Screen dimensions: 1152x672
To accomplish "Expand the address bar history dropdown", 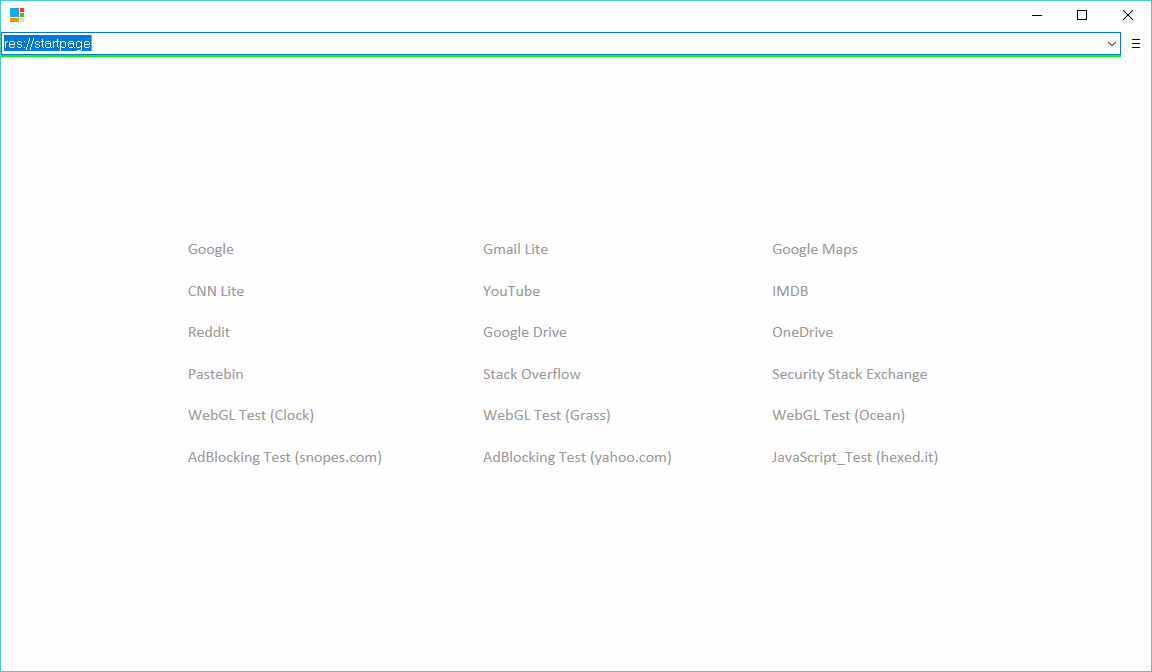I will click(x=1112, y=44).
